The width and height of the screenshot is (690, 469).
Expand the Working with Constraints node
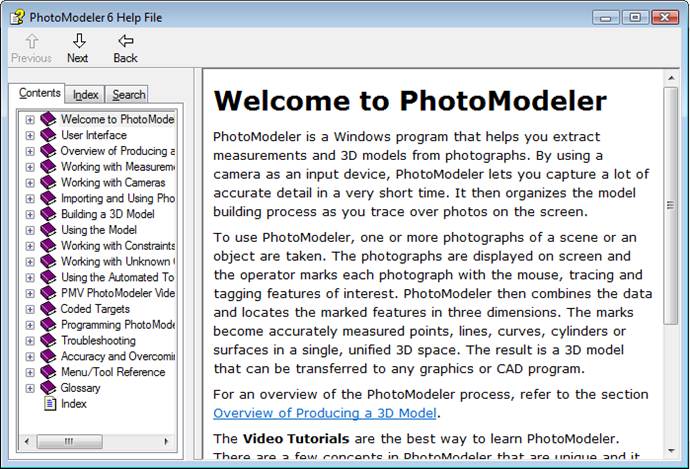(x=30, y=246)
